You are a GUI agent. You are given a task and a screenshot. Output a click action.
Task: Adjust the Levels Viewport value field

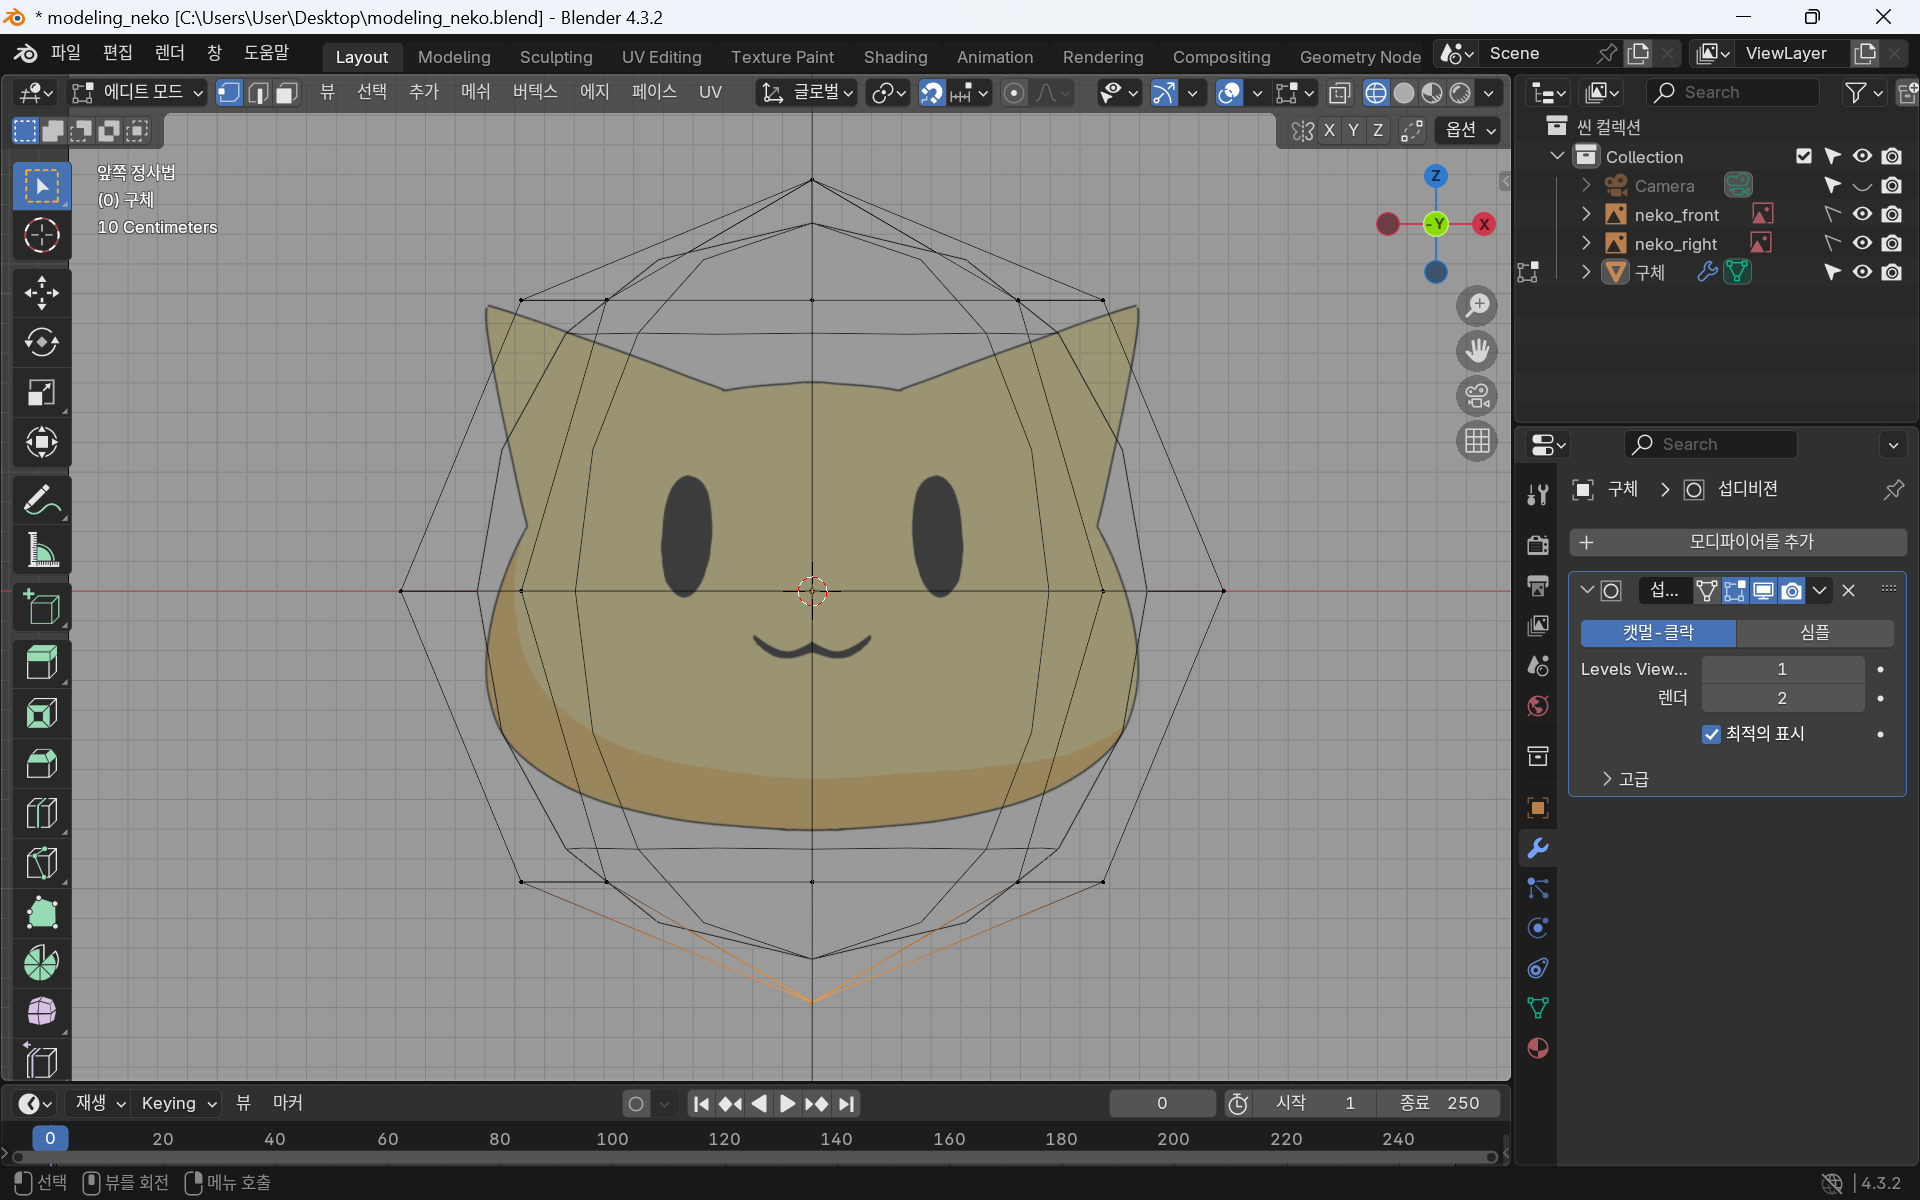click(1782, 669)
